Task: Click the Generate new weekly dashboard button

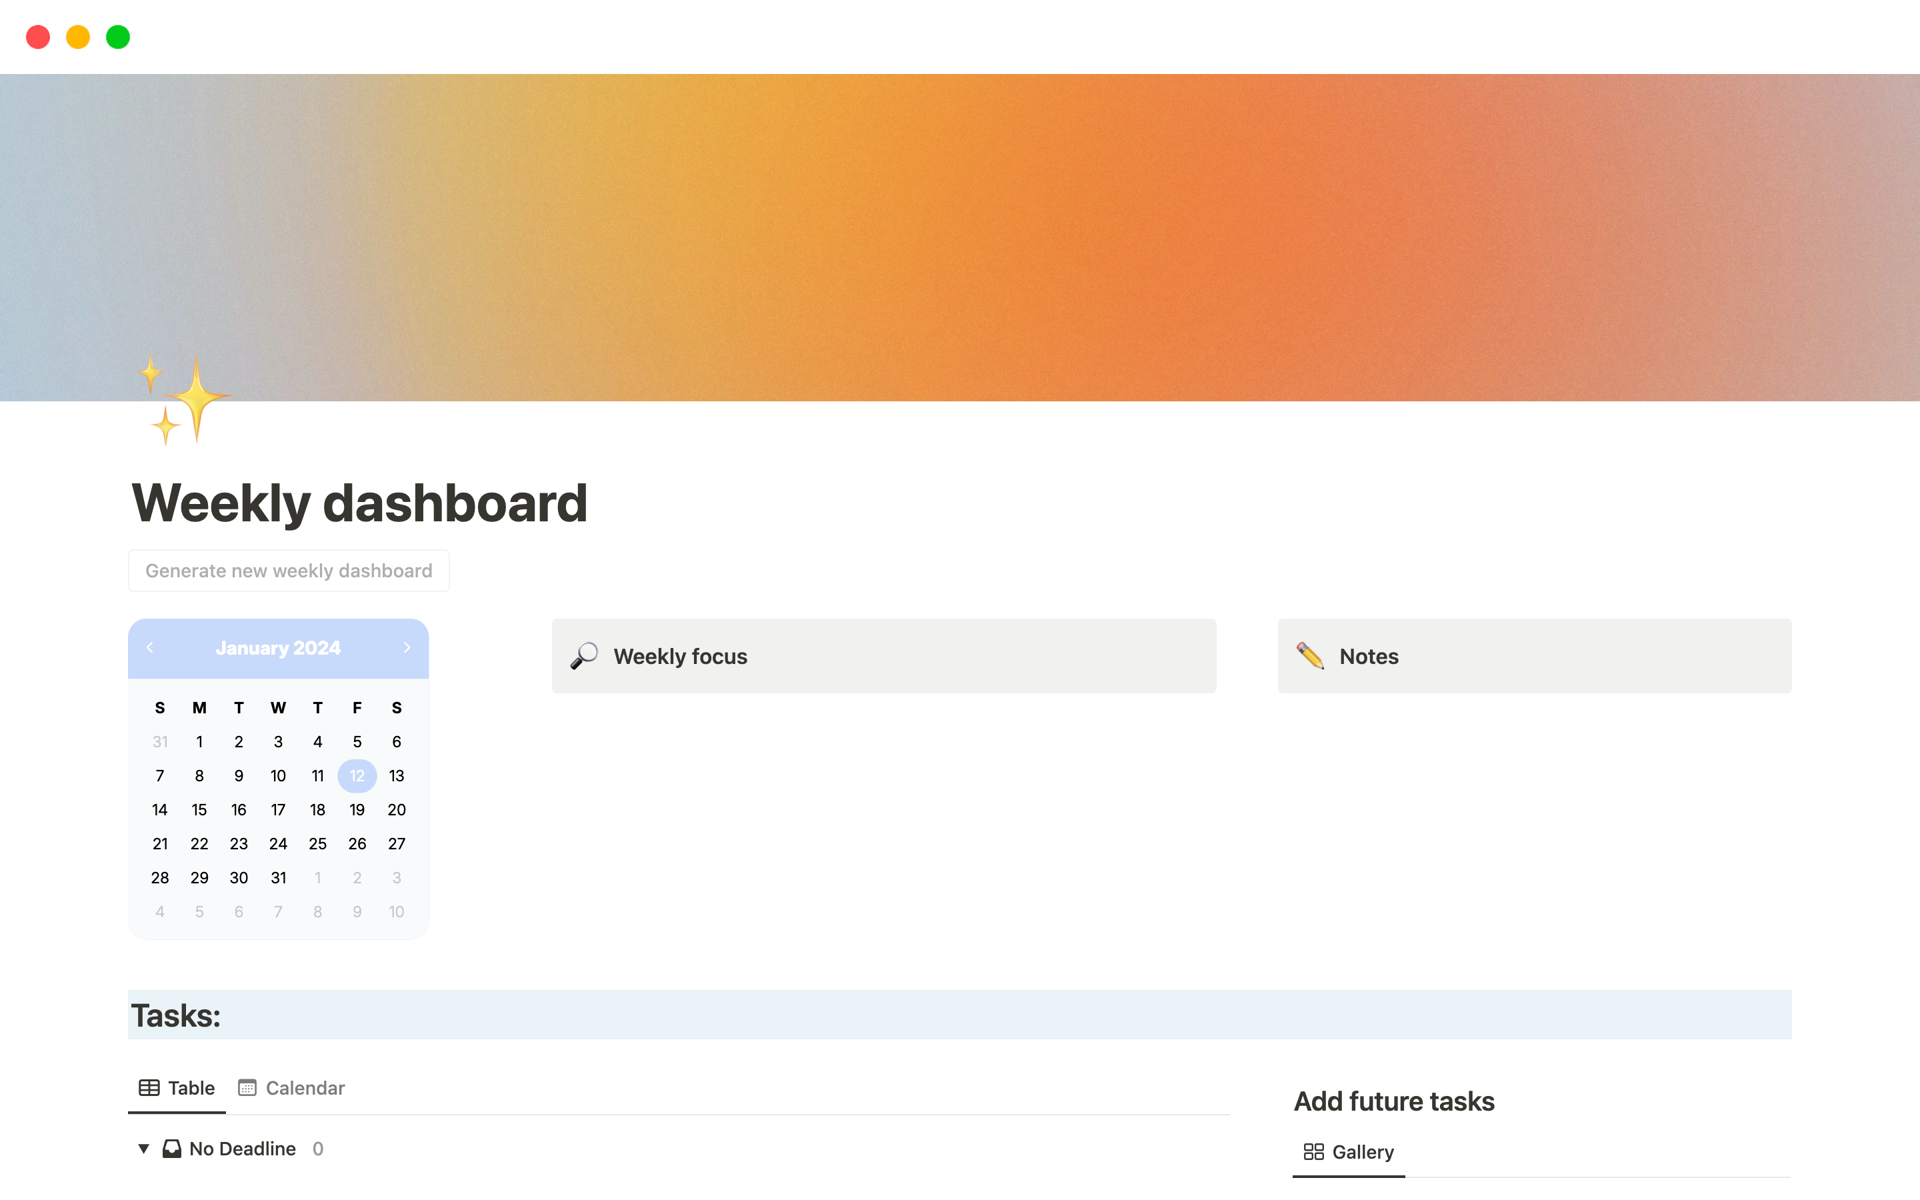Action: tap(289, 570)
